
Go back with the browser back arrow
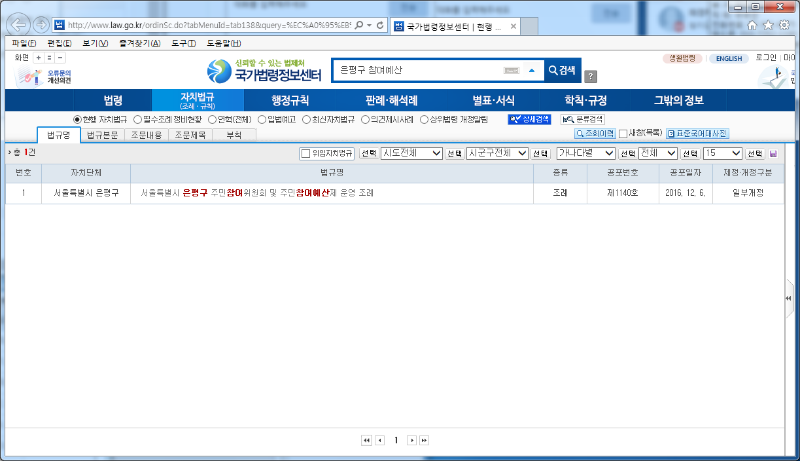coord(19,24)
